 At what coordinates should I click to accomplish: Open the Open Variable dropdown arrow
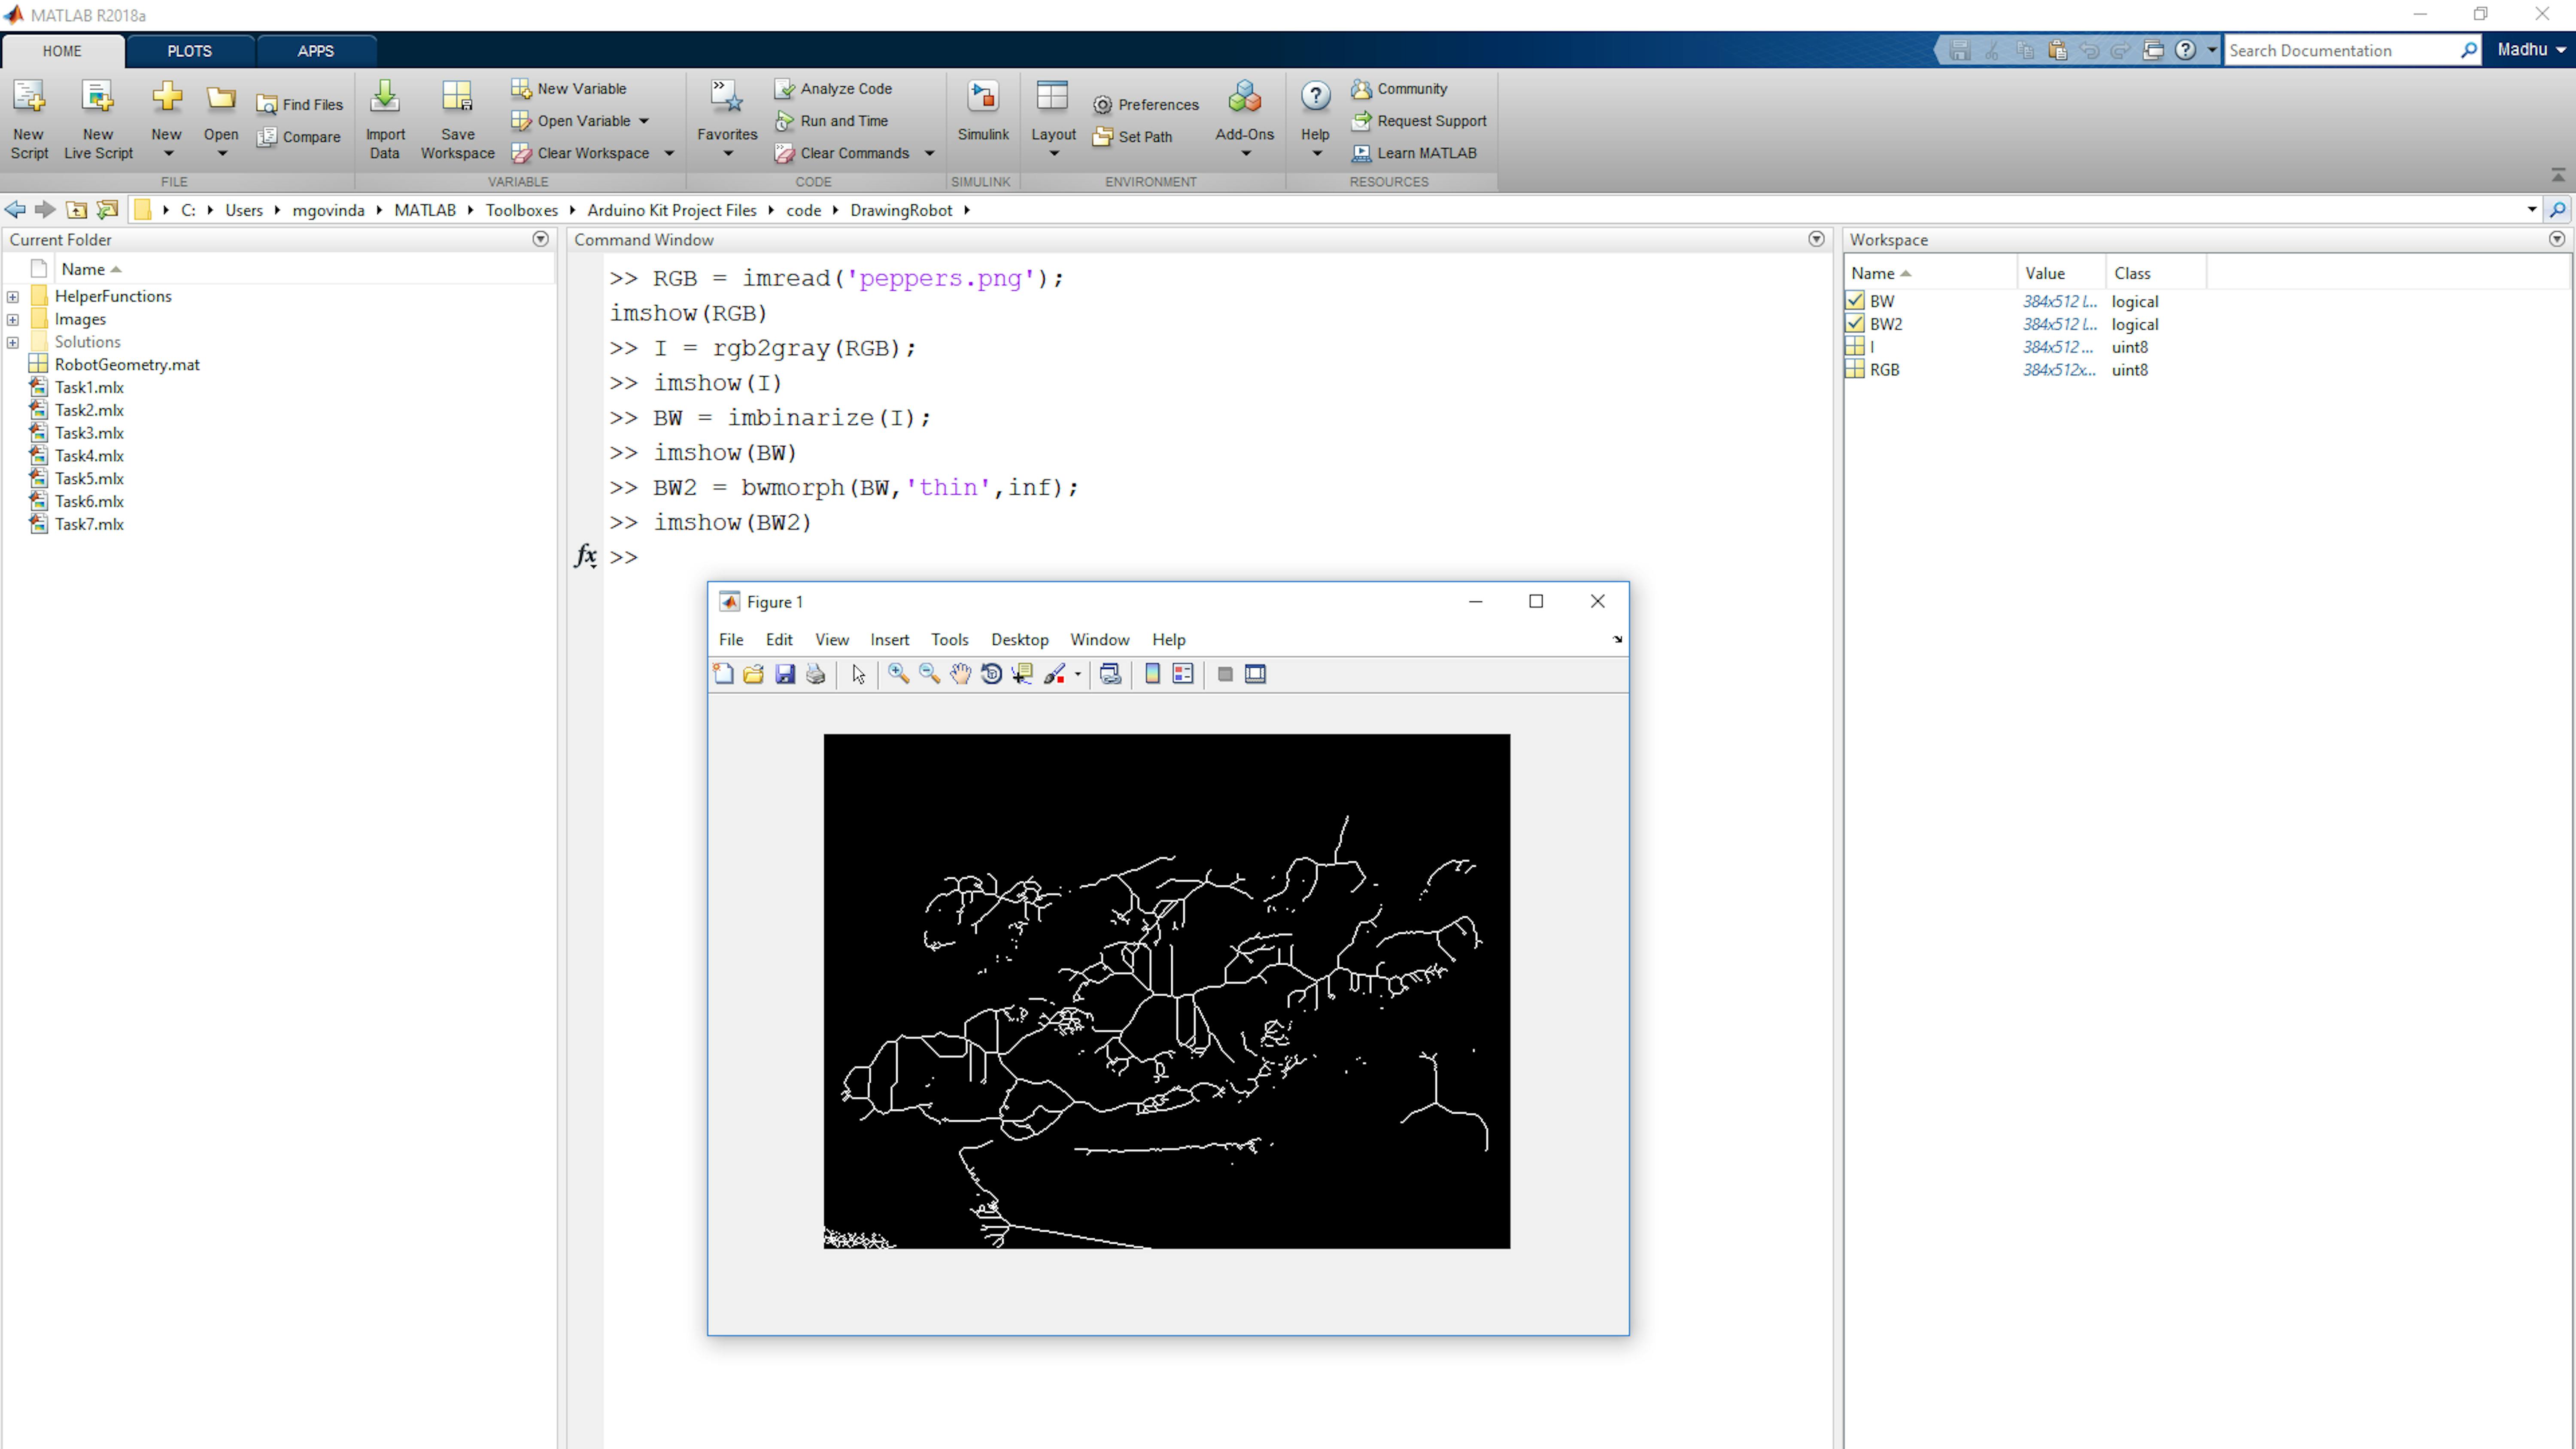pyautogui.click(x=644, y=121)
